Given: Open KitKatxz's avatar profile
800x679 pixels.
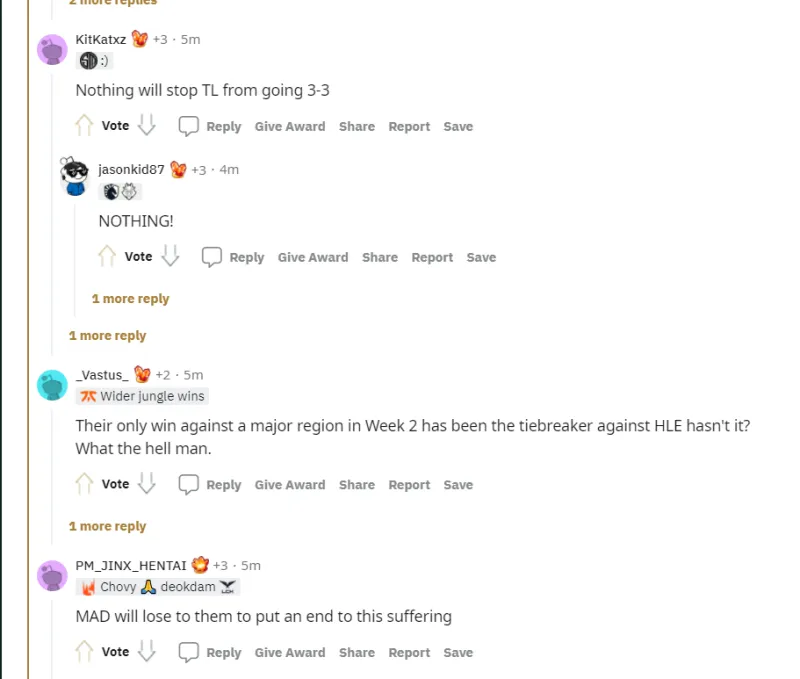Looking at the screenshot, I should pyautogui.click(x=53, y=49).
